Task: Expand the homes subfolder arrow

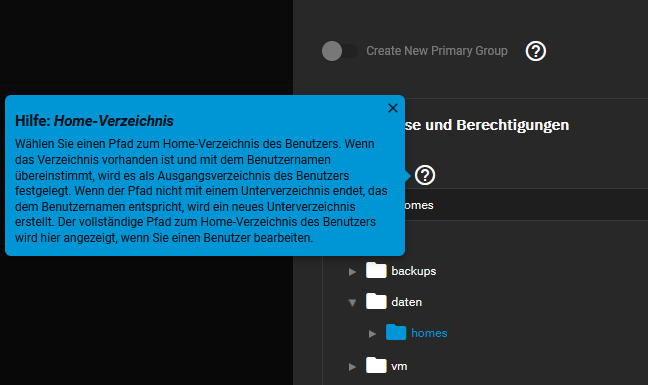Action: 372,334
